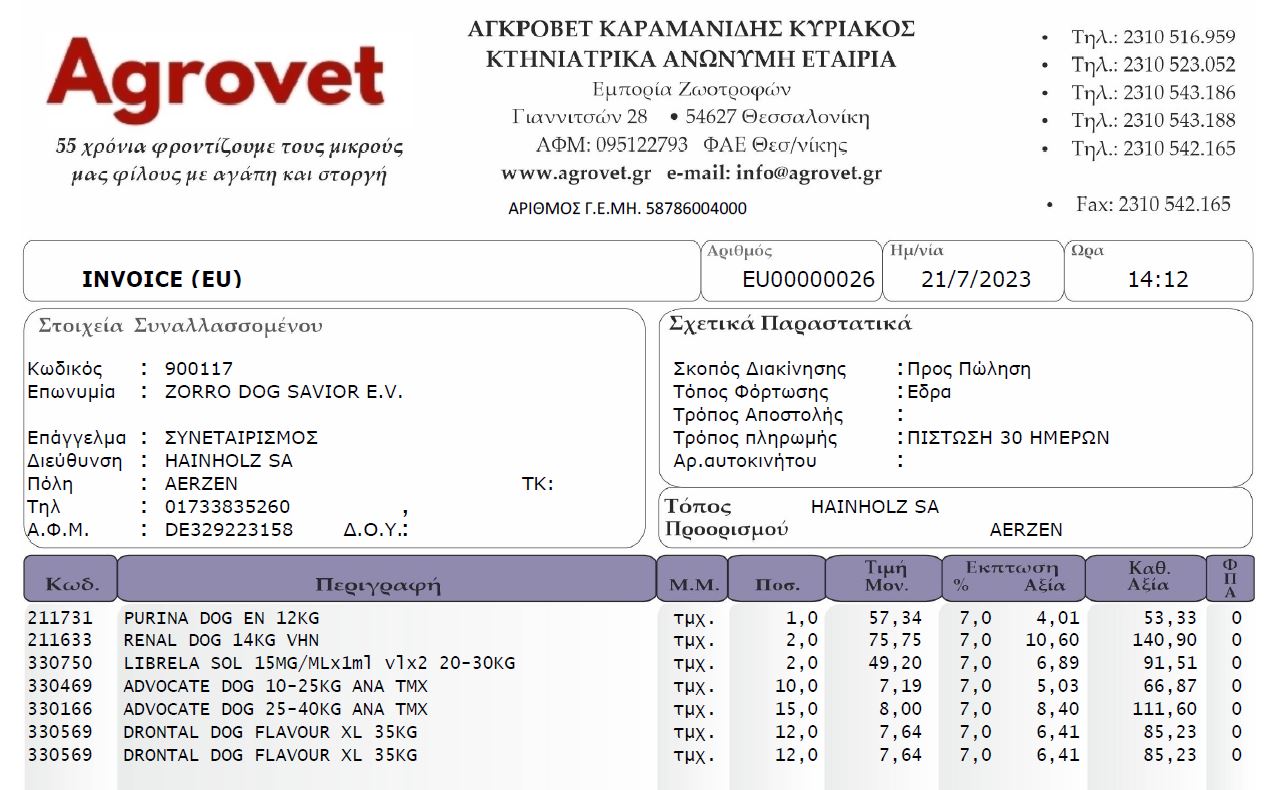The width and height of the screenshot is (1278, 790).
Task: Open the www.agrovet.gr website link
Action: click(x=576, y=173)
